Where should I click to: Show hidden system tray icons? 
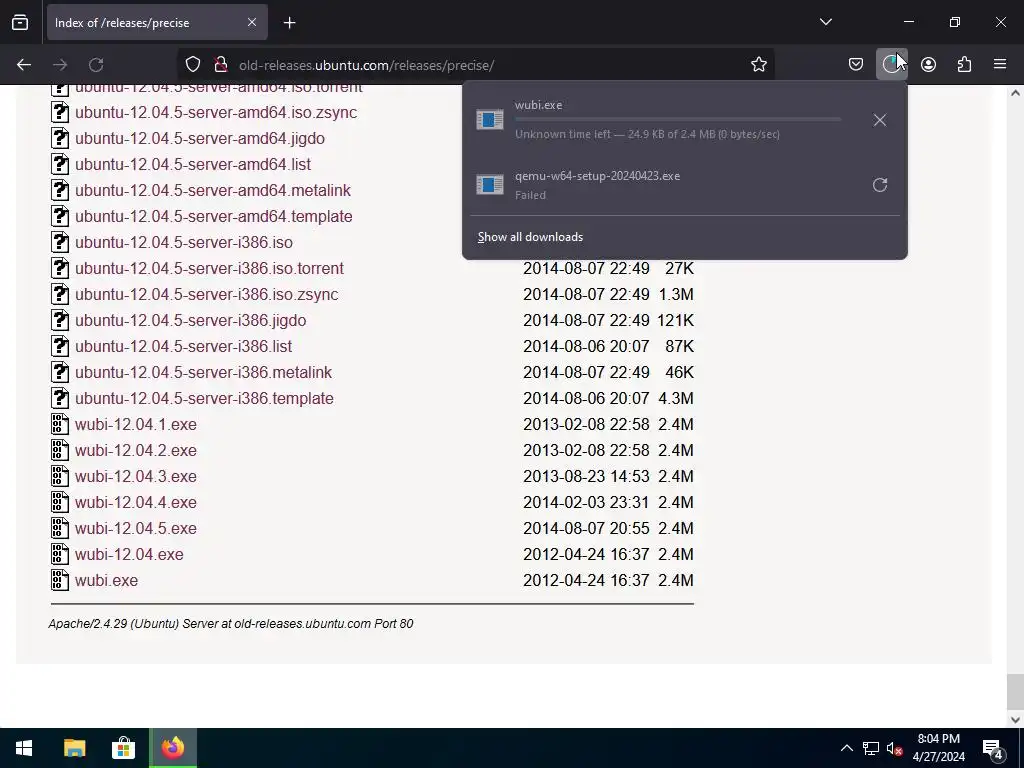click(846, 748)
